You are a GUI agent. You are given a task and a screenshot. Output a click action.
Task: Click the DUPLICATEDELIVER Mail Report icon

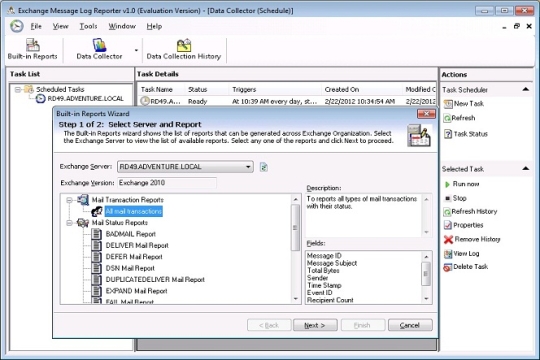97,279
